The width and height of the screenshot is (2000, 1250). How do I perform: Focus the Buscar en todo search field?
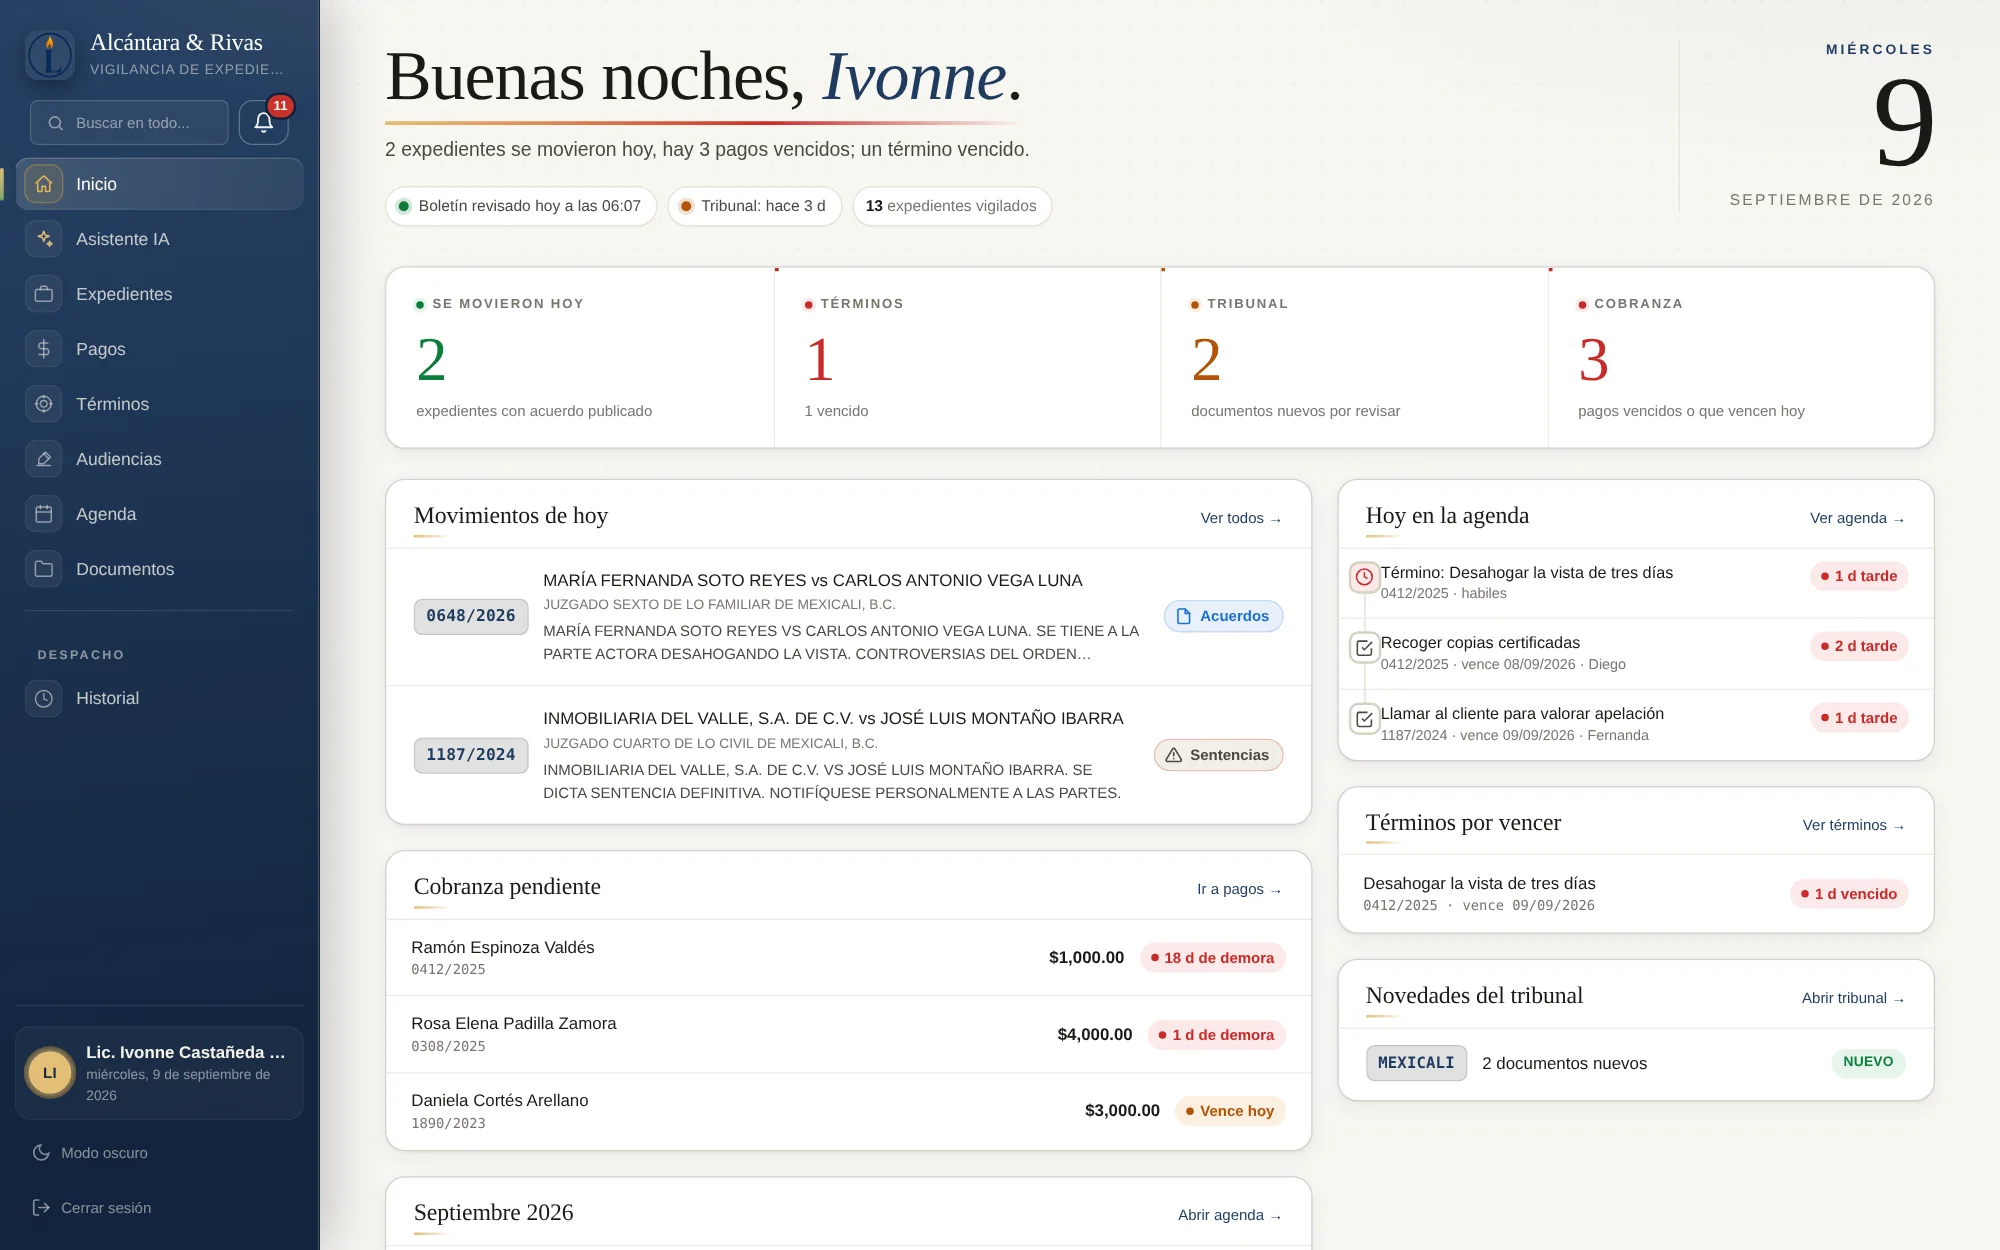tap(129, 123)
